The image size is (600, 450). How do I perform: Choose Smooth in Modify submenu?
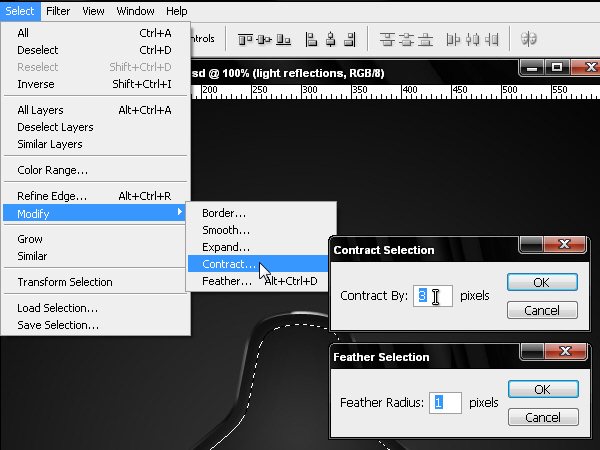point(261,230)
